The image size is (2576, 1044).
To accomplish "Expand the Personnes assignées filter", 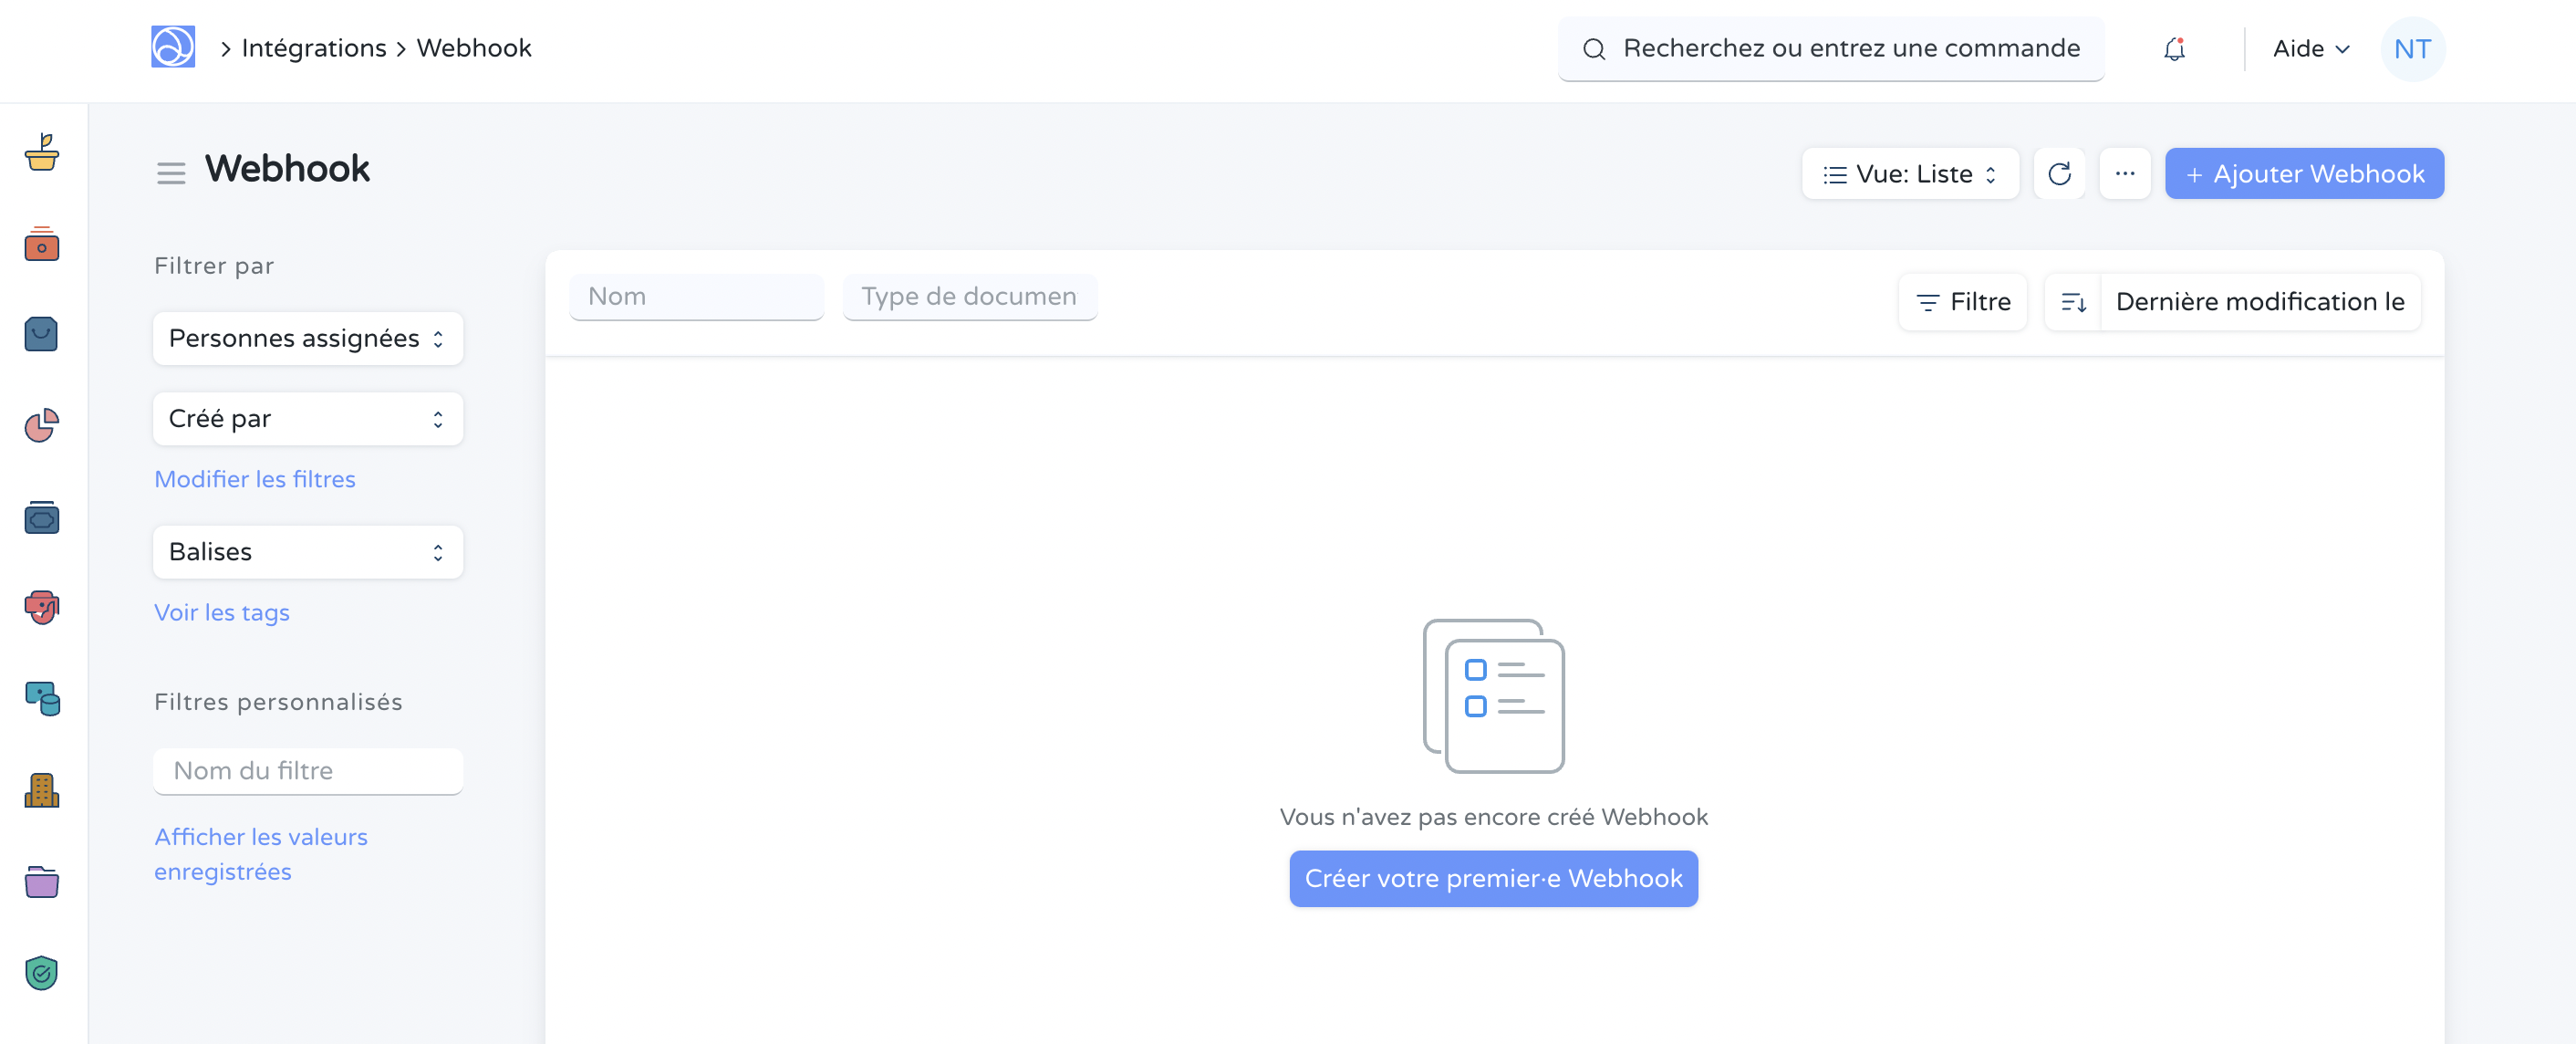I will pos(307,338).
